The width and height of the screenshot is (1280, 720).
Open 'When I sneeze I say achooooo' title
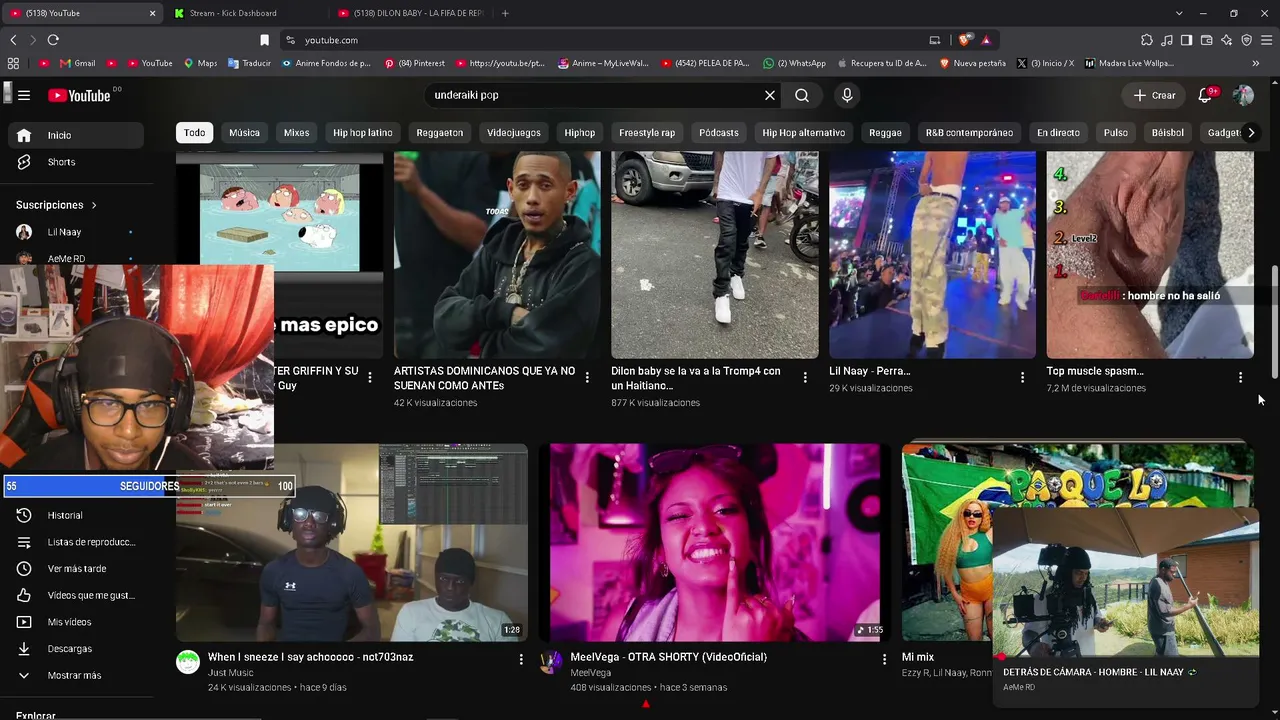pyautogui.click(x=310, y=657)
